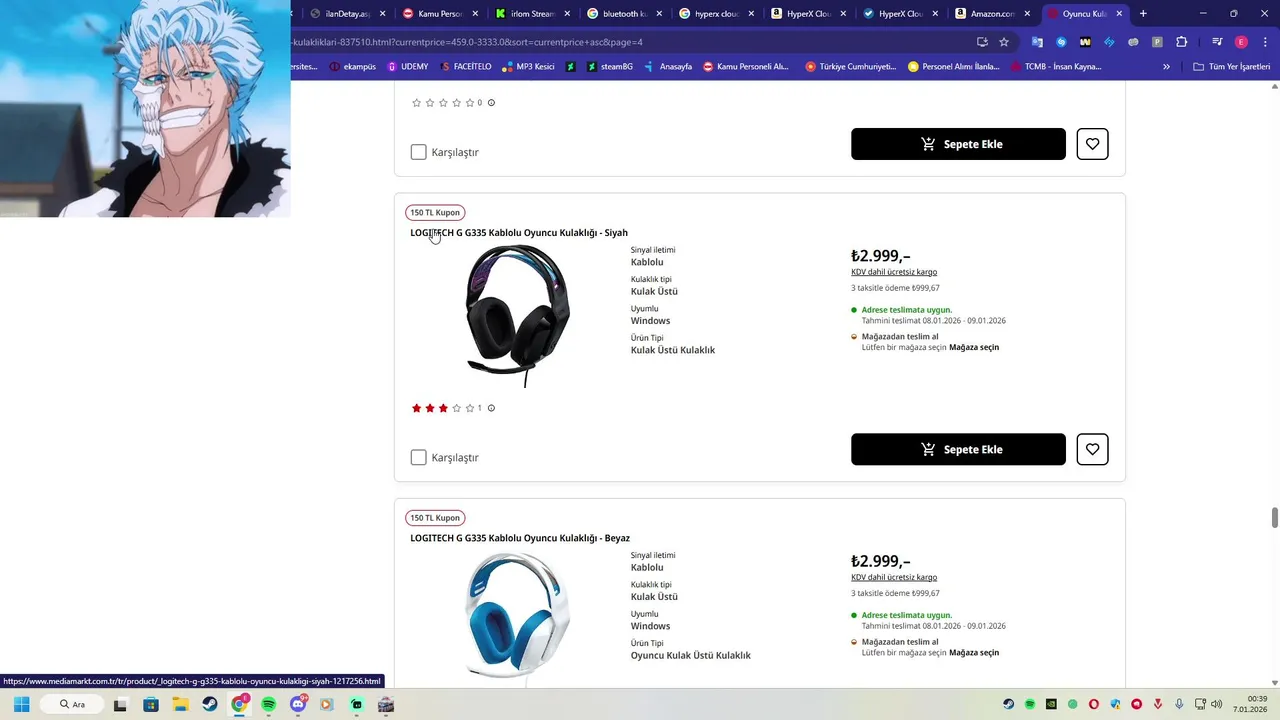Click the 150 TL Kupon badge on black G335
Viewport: 1280px width, 720px height.
click(x=435, y=212)
